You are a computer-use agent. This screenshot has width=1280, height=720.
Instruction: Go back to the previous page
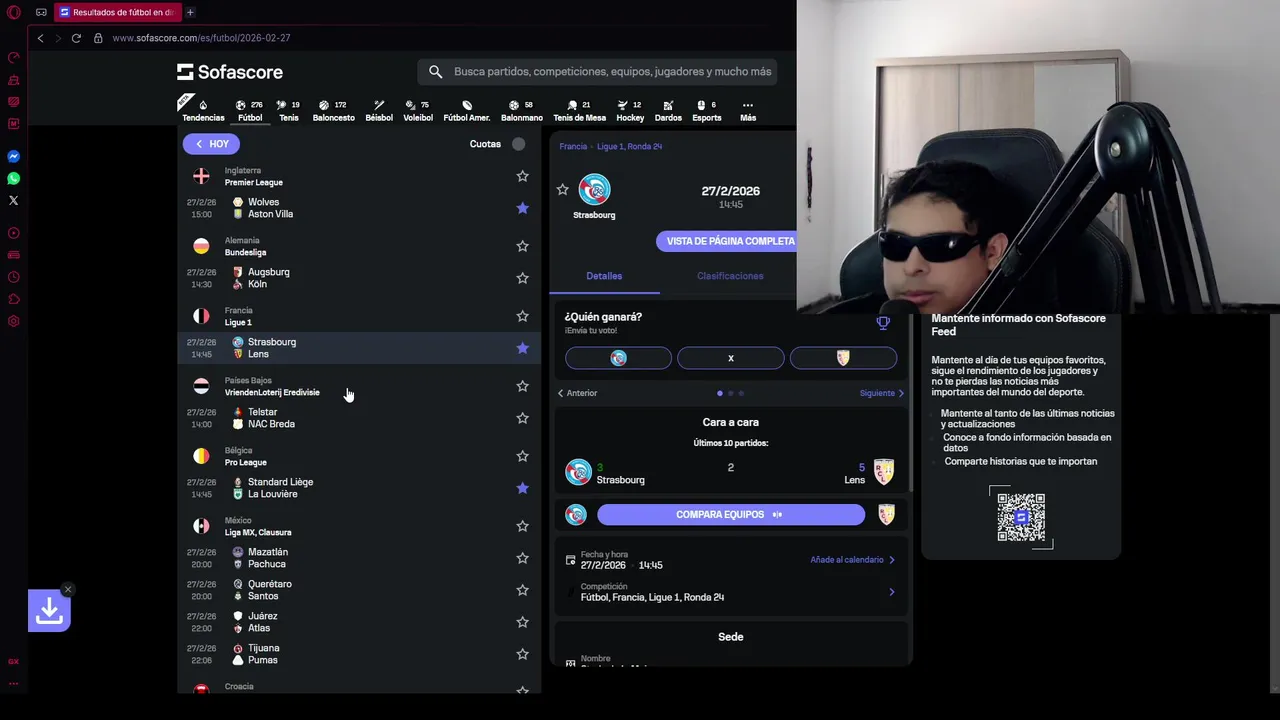click(40, 38)
